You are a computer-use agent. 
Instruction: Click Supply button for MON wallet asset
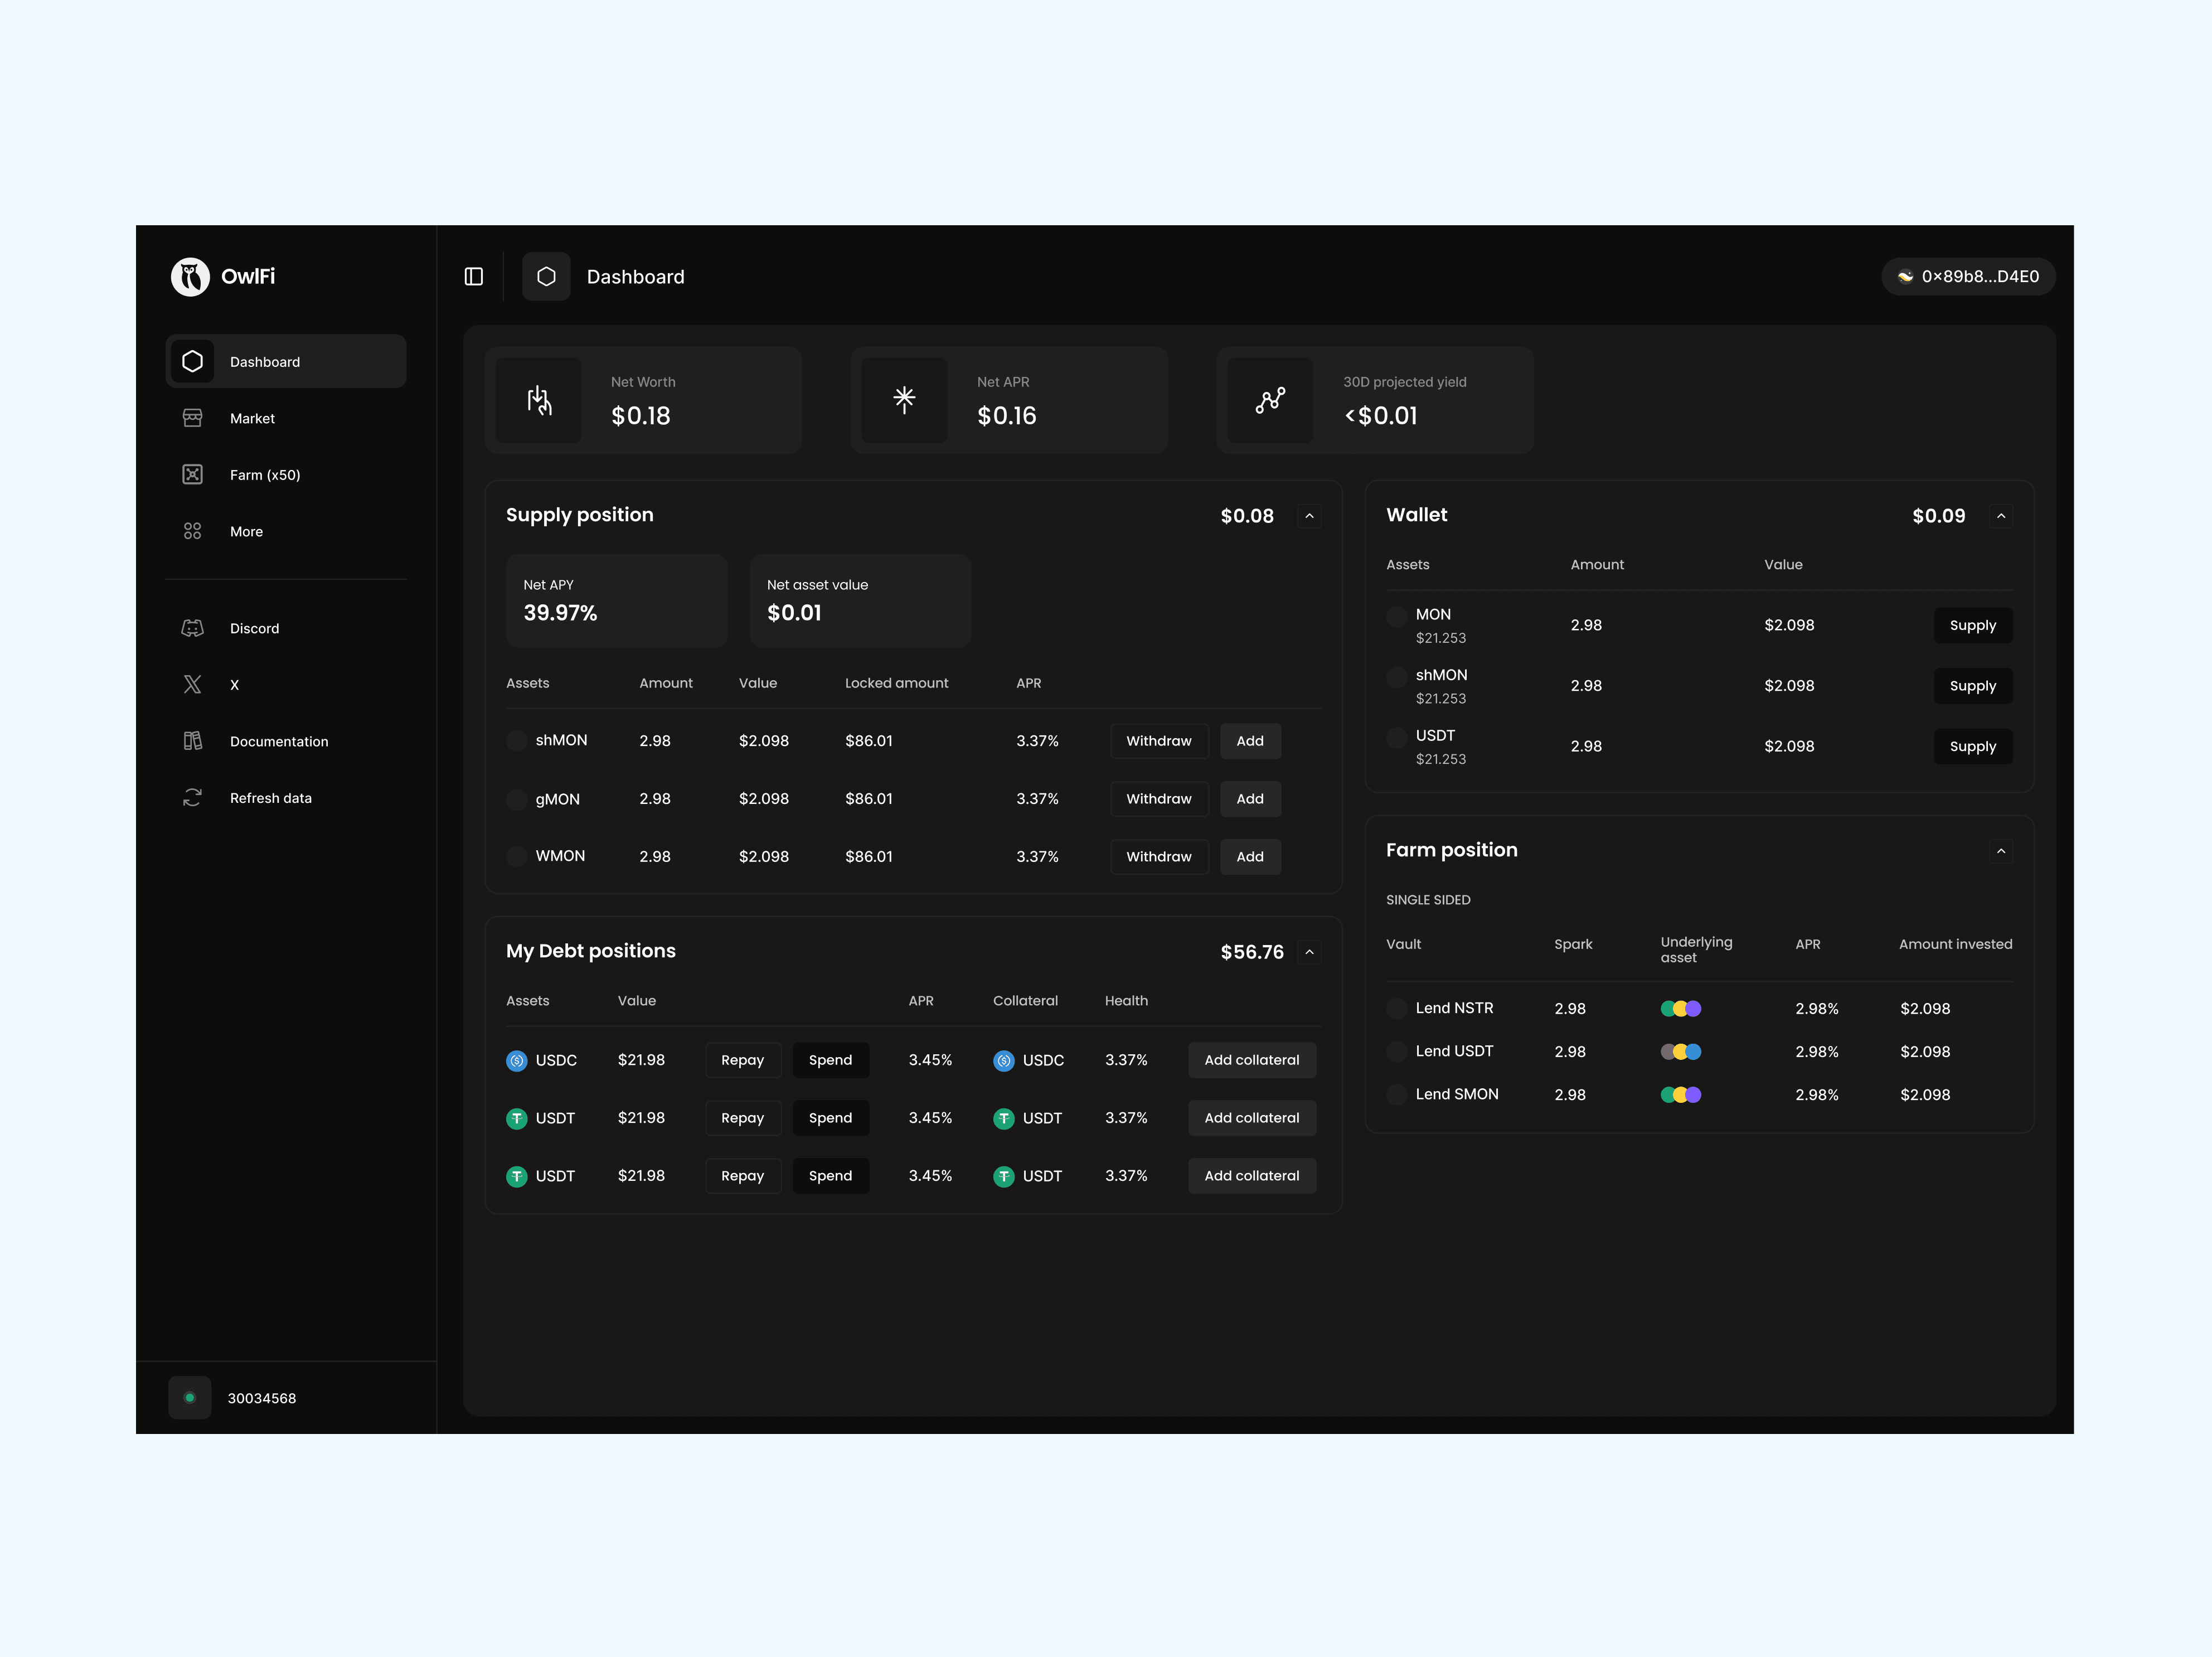click(x=1972, y=625)
